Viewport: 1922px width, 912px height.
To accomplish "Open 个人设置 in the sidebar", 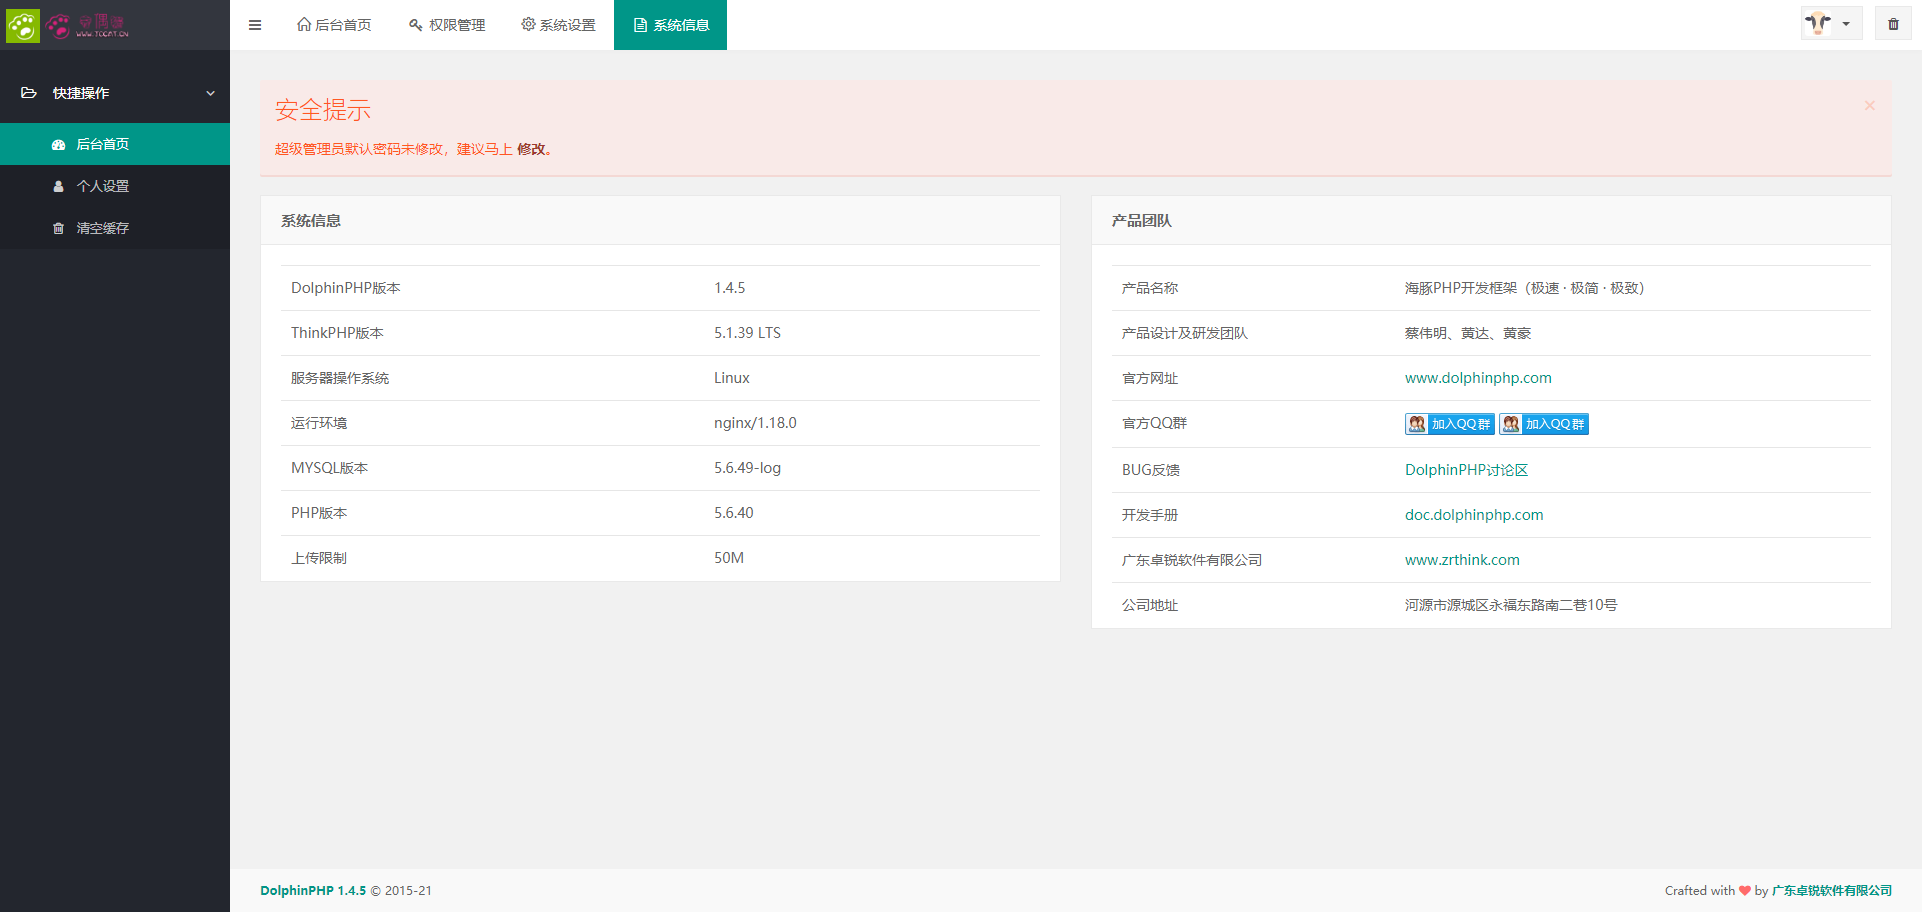I will [x=115, y=186].
